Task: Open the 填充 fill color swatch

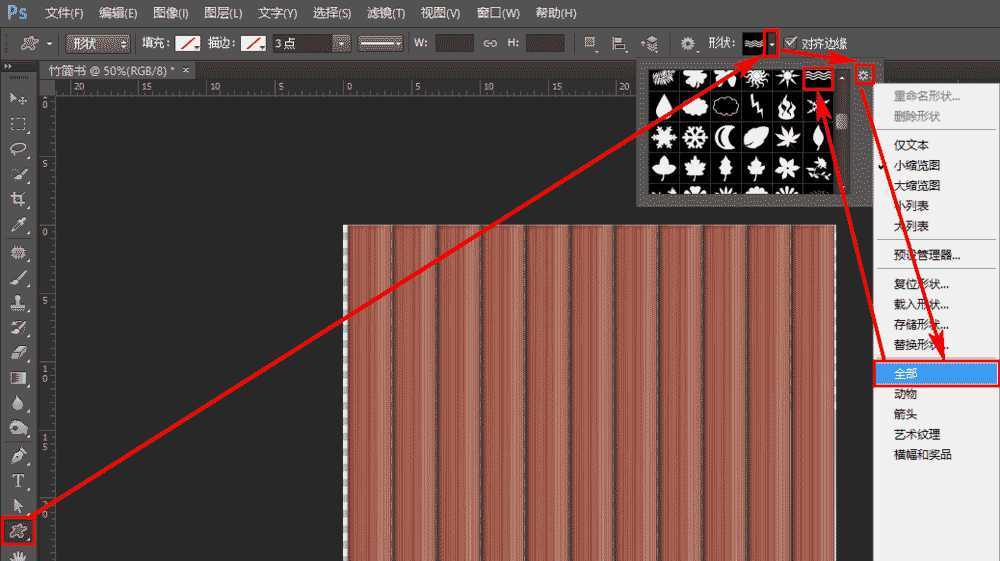Action: 188,43
